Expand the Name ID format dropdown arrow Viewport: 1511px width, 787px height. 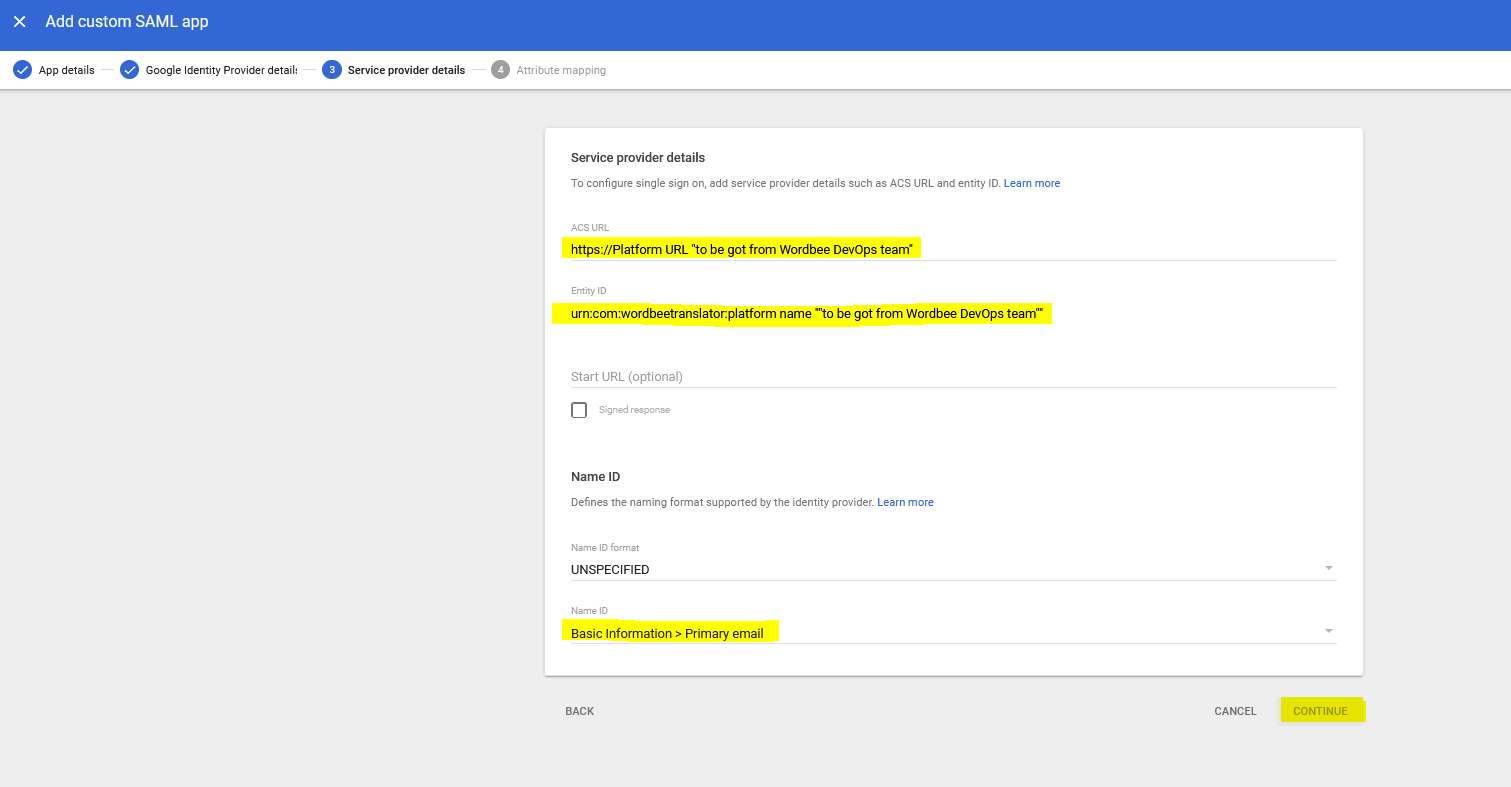1328,568
